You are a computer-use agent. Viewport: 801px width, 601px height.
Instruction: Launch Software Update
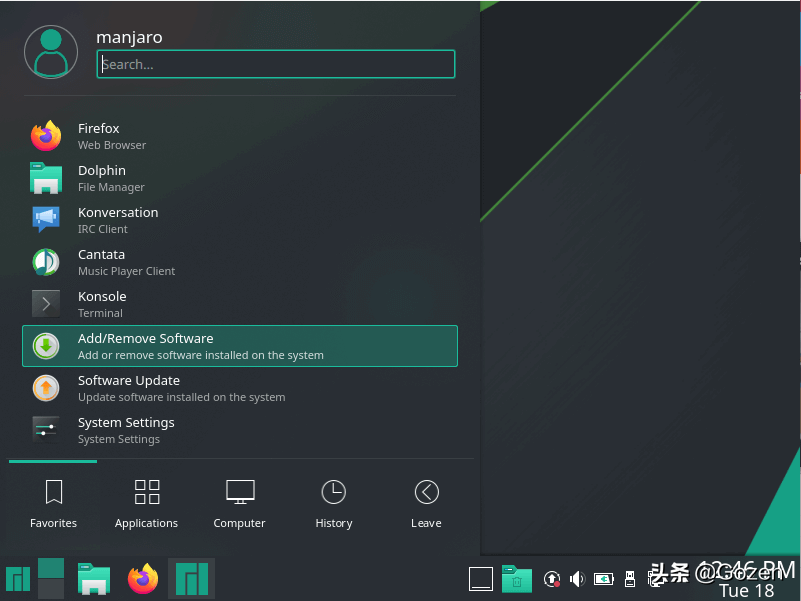coord(240,388)
